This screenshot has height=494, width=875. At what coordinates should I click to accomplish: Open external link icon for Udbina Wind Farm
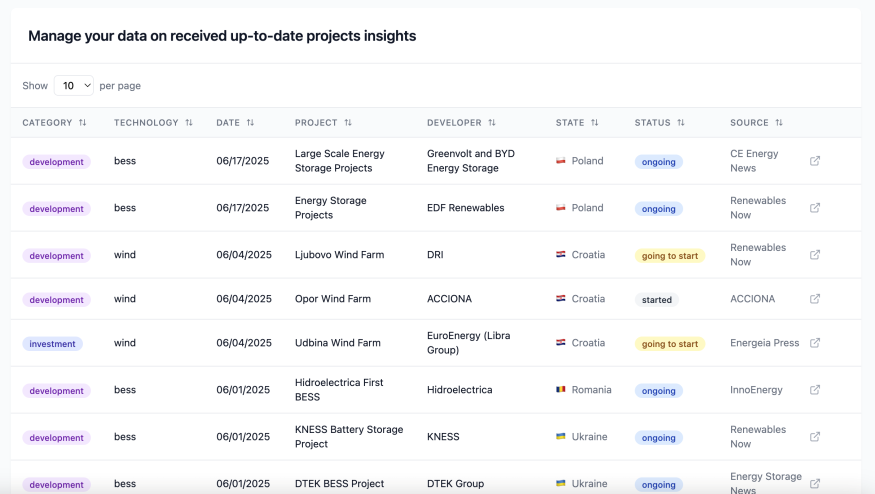[x=815, y=343]
